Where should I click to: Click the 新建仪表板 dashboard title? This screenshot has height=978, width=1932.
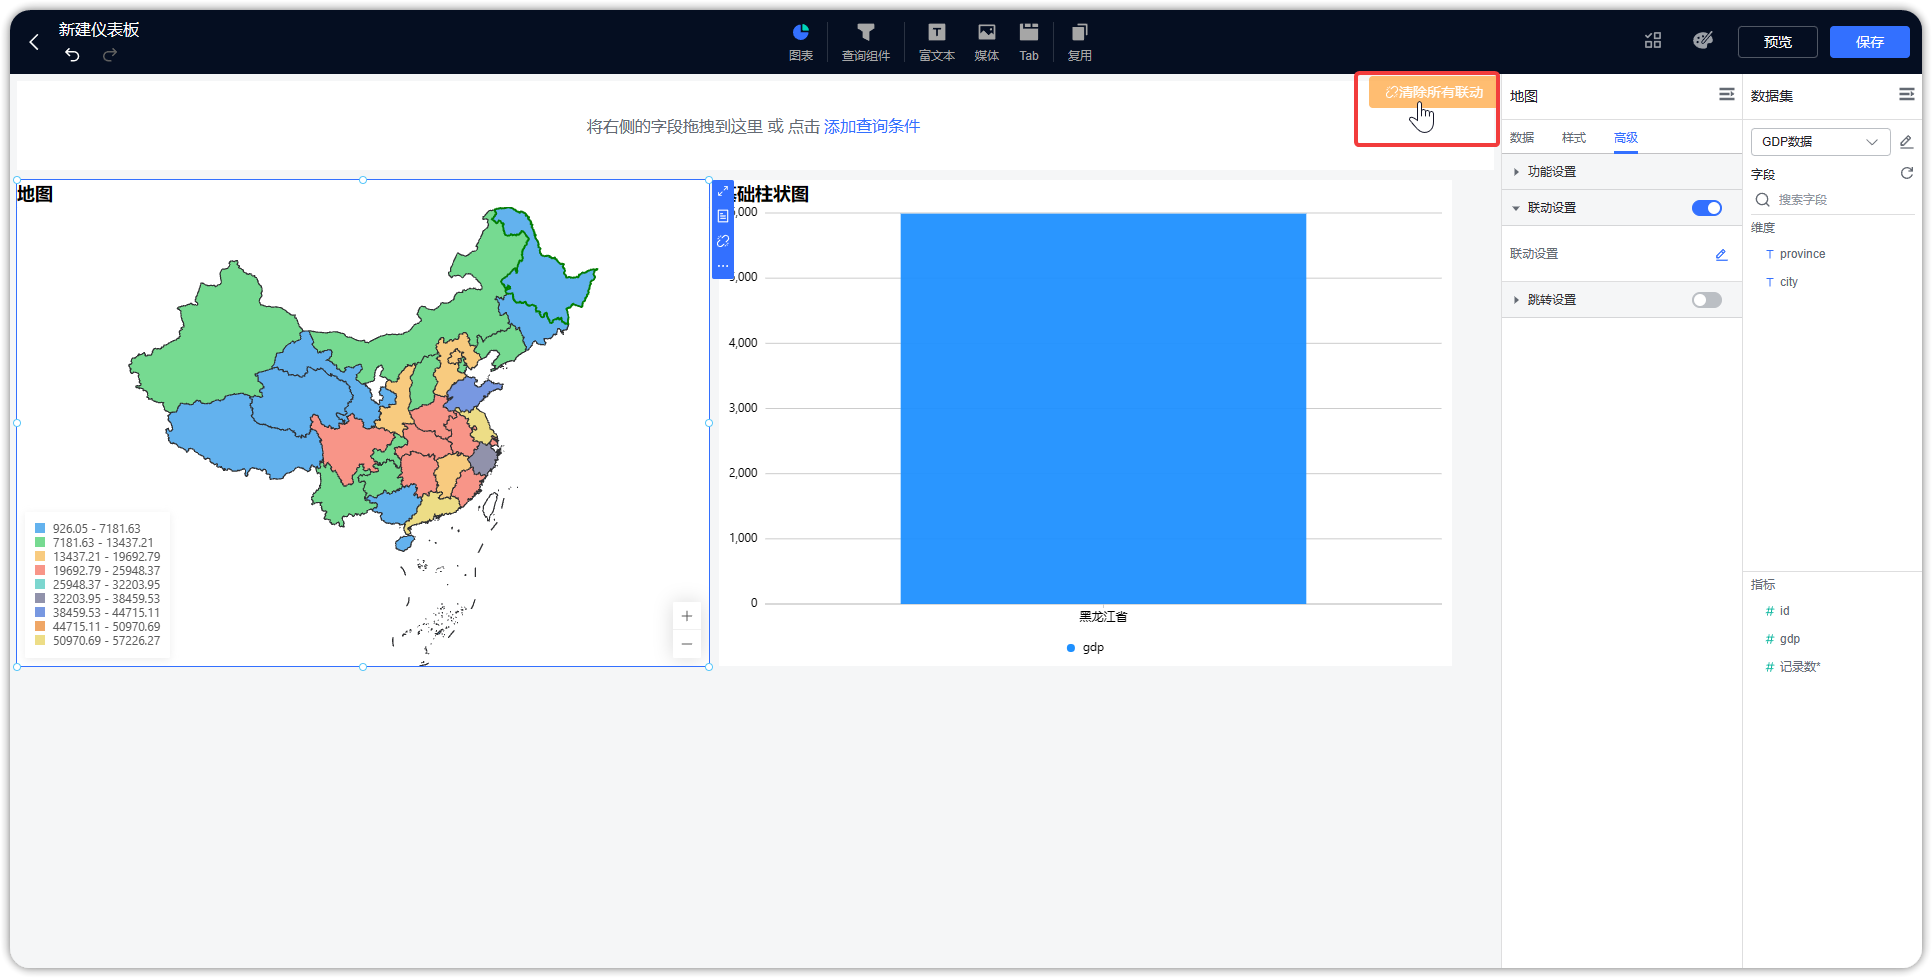[99, 30]
